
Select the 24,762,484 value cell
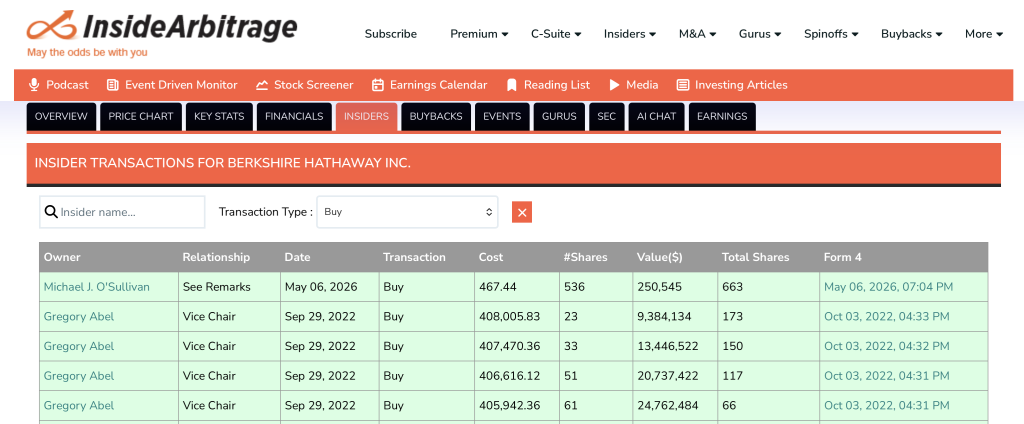coord(675,406)
